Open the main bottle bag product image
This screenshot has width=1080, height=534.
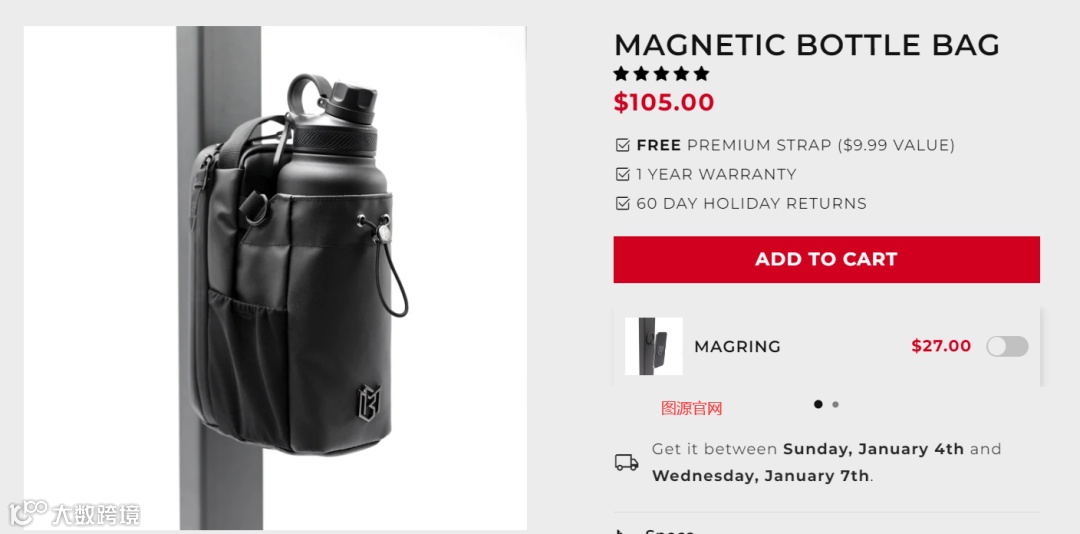[x=276, y=278]
